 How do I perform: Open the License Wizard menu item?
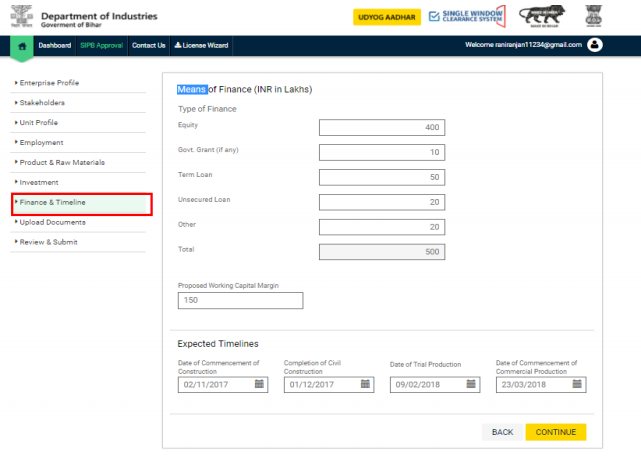click(x=201, y=46)
